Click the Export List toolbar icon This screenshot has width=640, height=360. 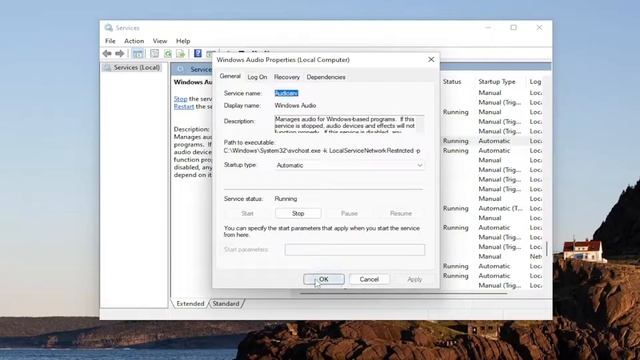(180, 53)
